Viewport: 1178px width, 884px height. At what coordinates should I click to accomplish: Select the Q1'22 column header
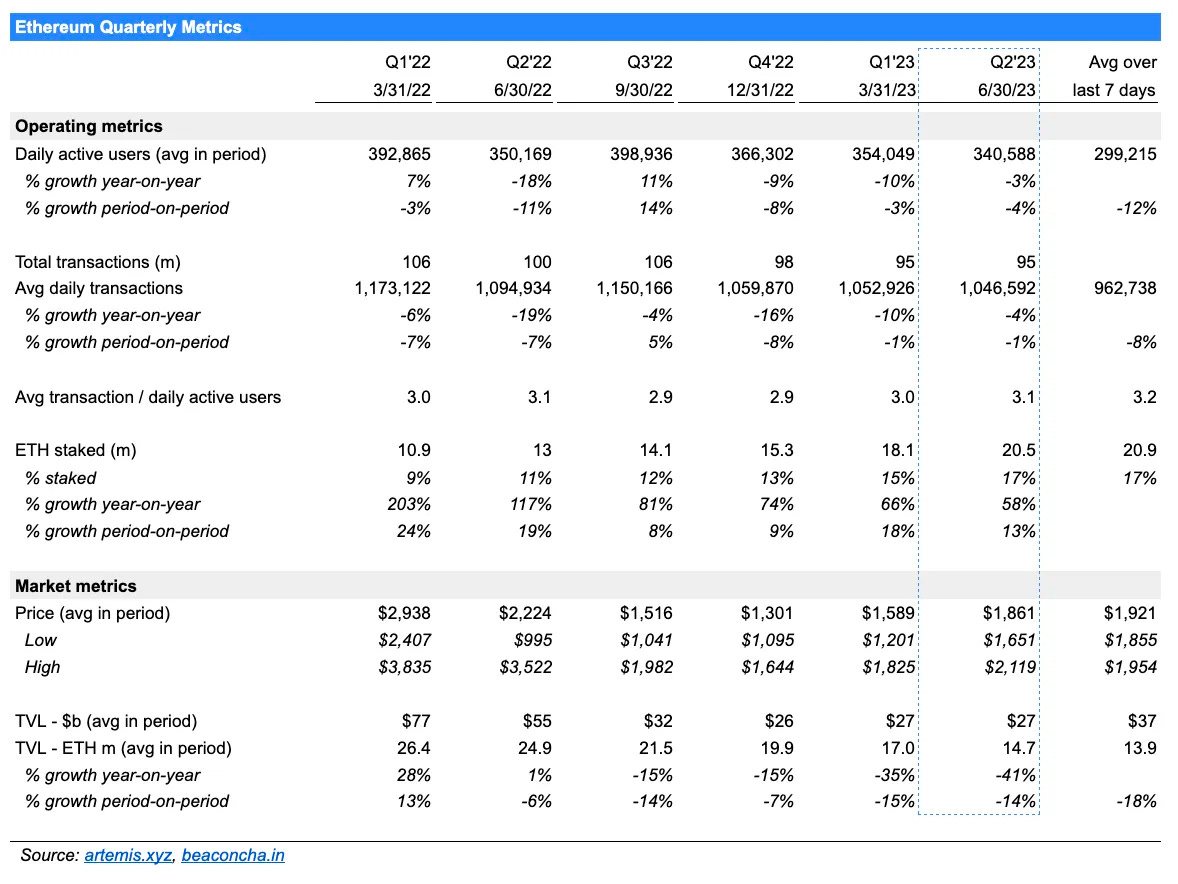click(408, 62)
